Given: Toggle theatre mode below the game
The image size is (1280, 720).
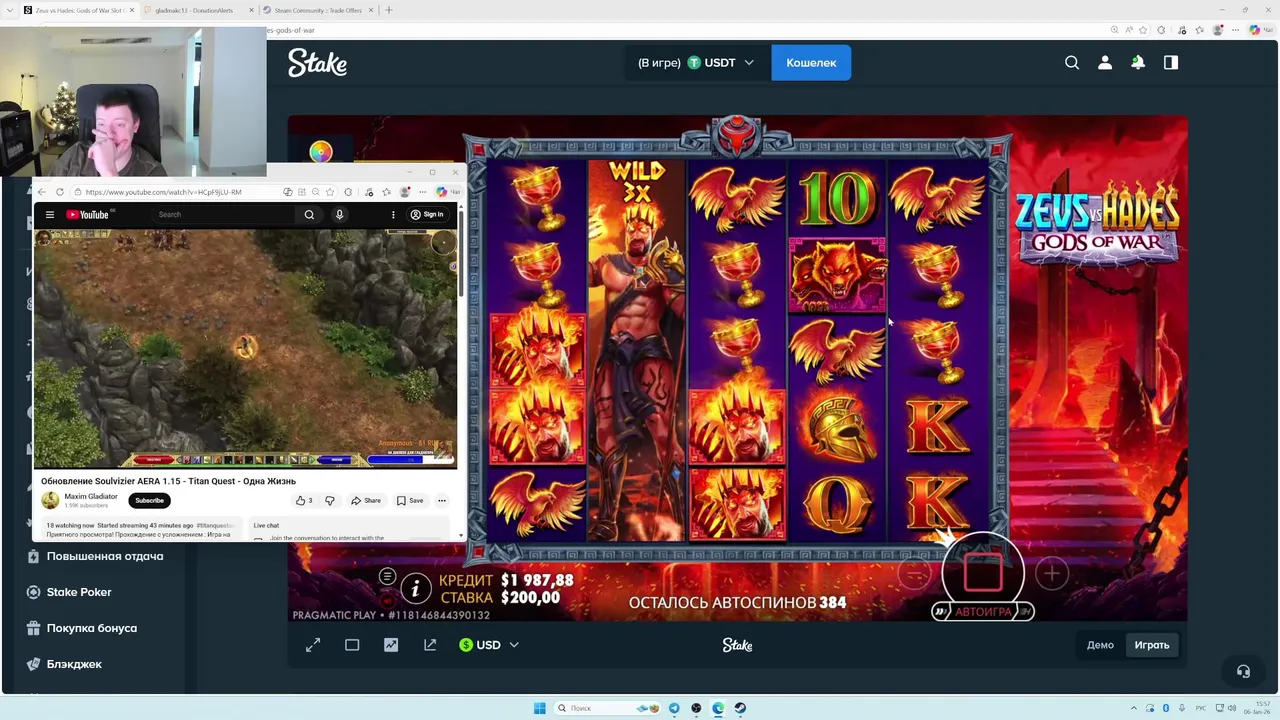Looking at the screenshot, I should click(352, 645).
